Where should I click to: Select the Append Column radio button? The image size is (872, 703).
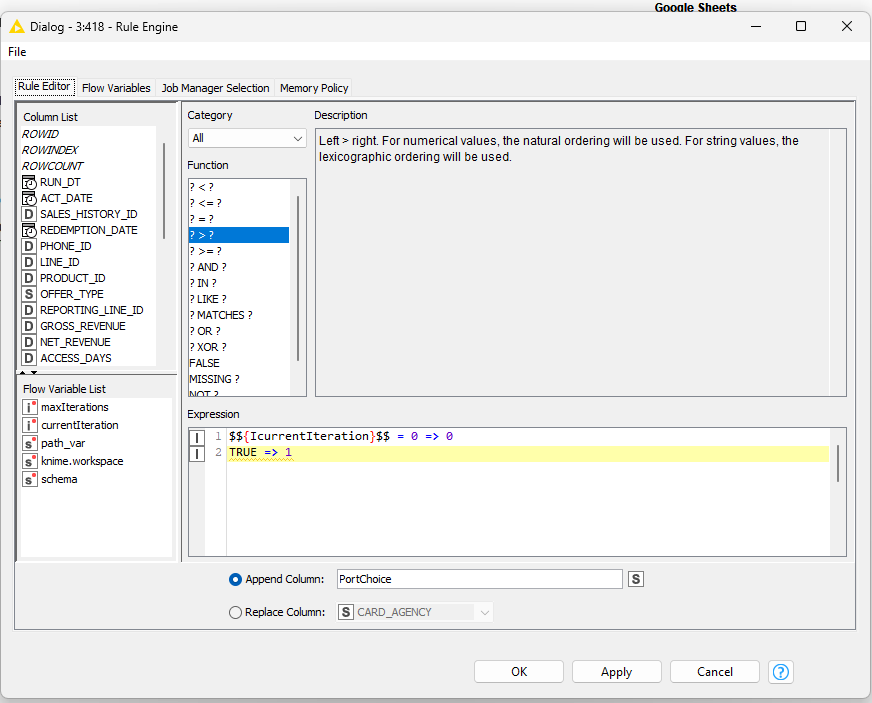click(236, 579)
